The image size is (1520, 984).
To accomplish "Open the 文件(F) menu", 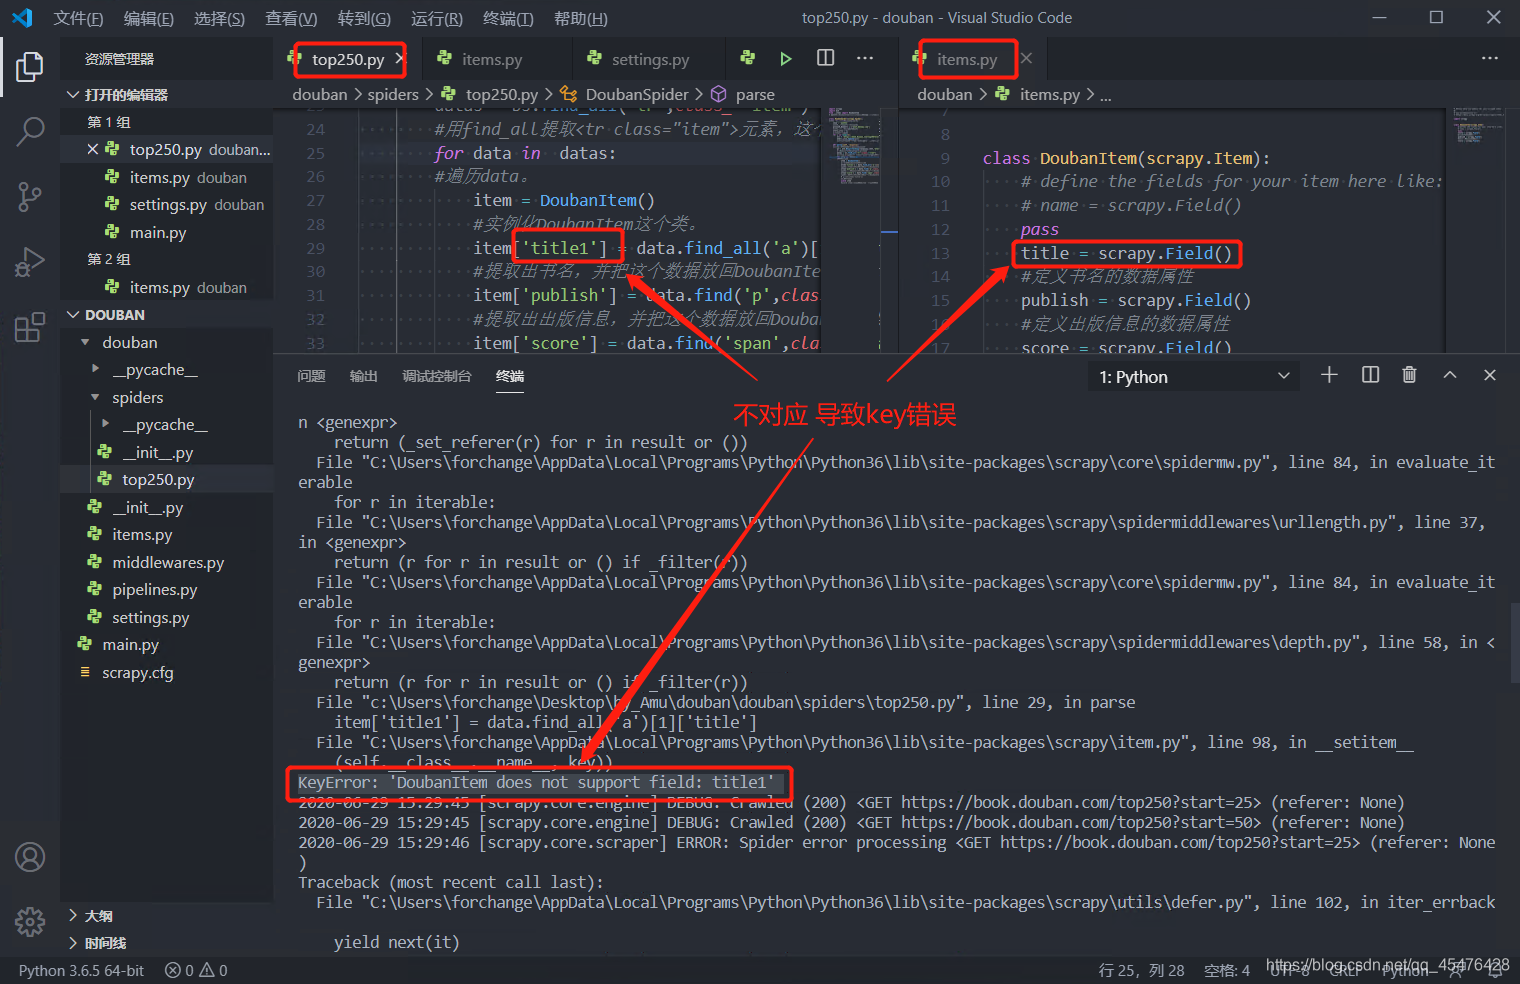I will (78, 18).
